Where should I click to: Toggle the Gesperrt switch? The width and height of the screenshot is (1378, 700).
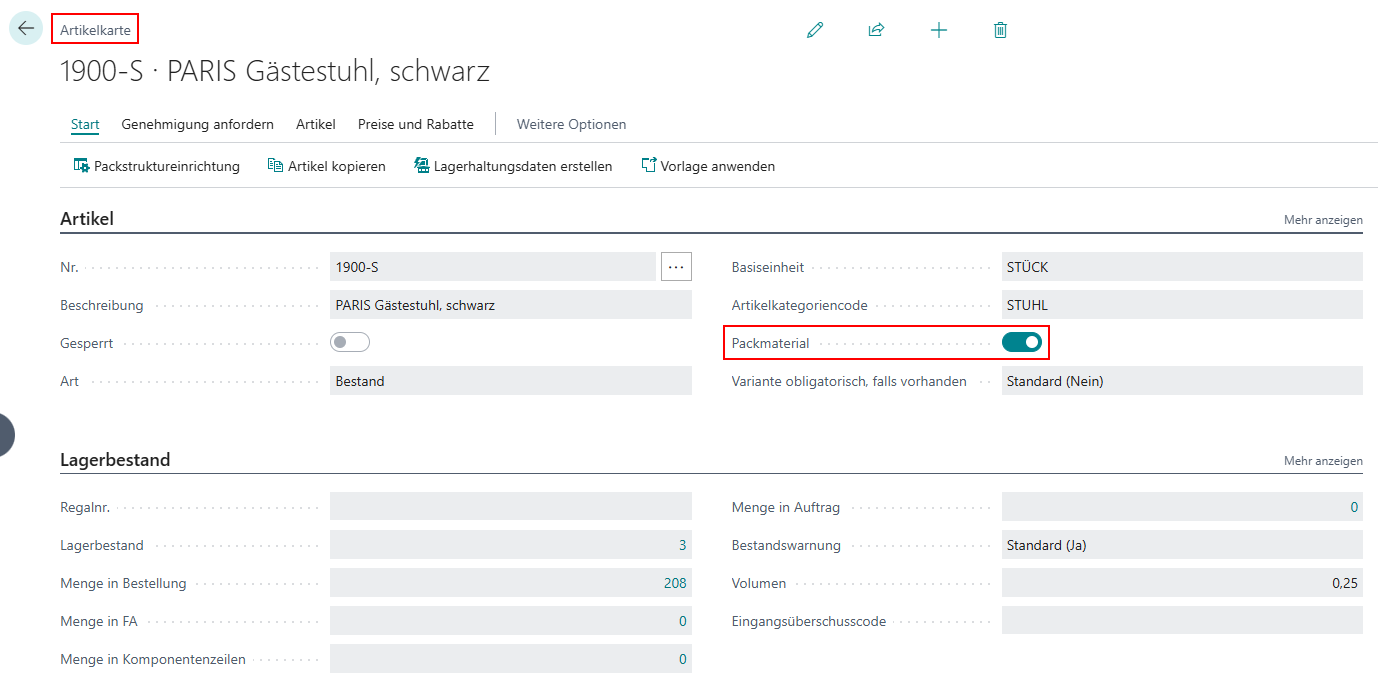[350, 343]
